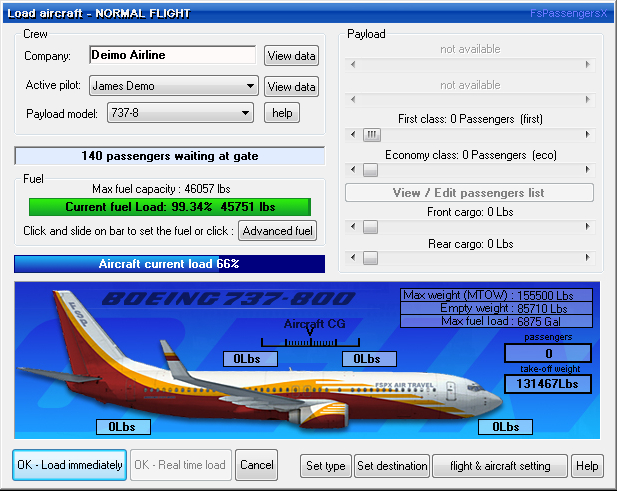Screen dimensions: 617x491
Task: Open Advanced fuel settings
Action: [277, 231]
